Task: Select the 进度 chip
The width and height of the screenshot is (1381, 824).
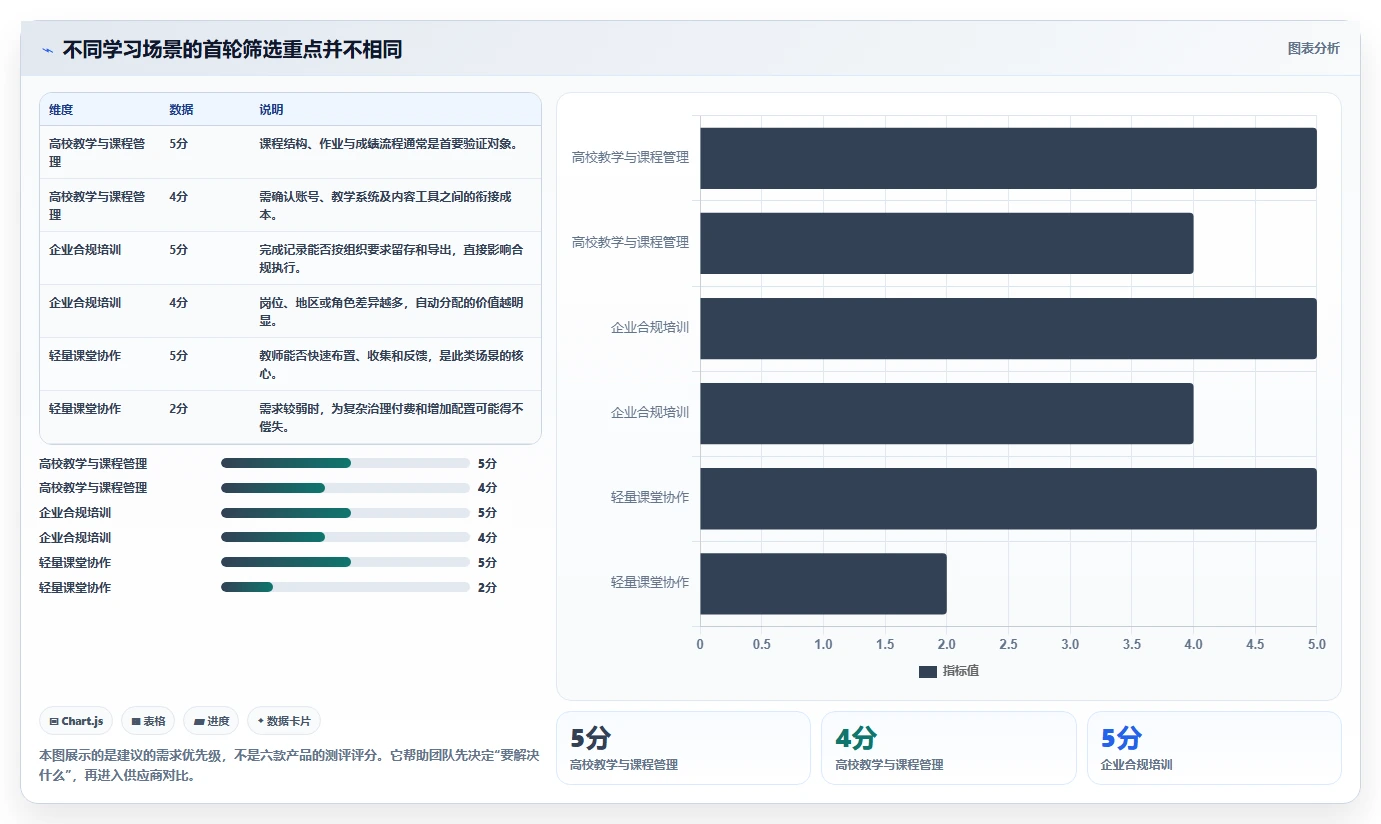Action: [x=211, y=721]
